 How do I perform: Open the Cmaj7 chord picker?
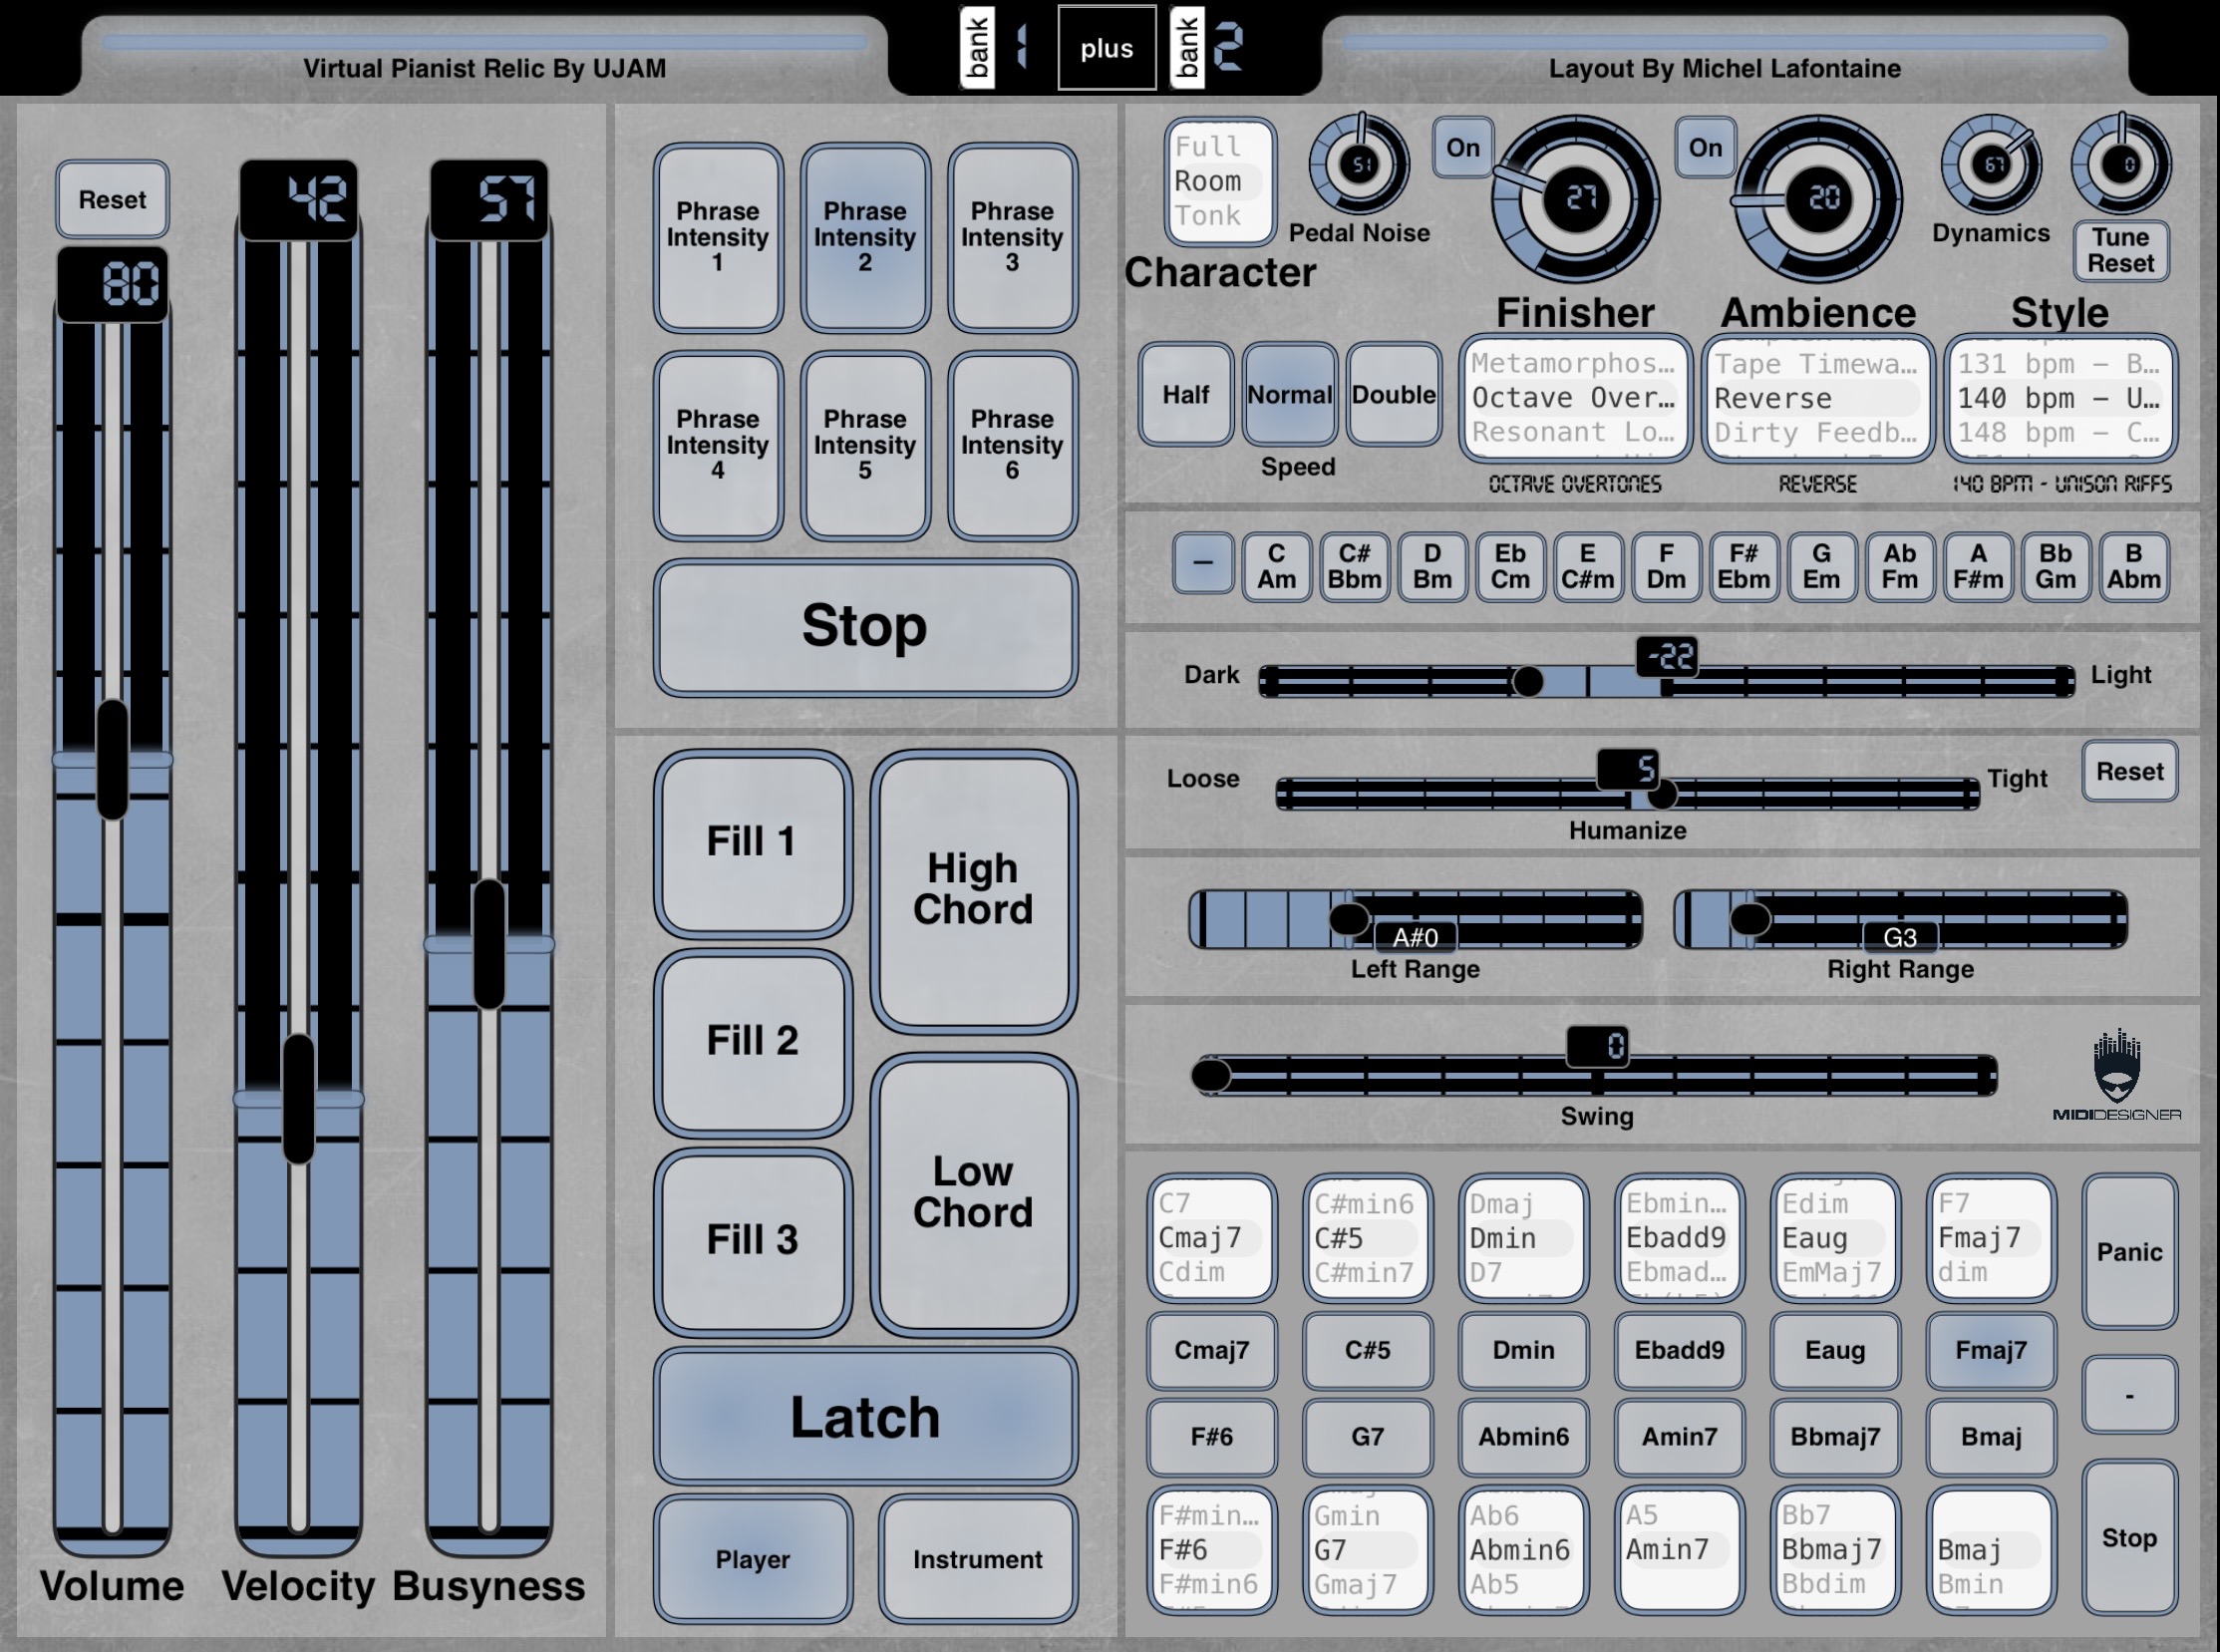pos(1212,1238)
